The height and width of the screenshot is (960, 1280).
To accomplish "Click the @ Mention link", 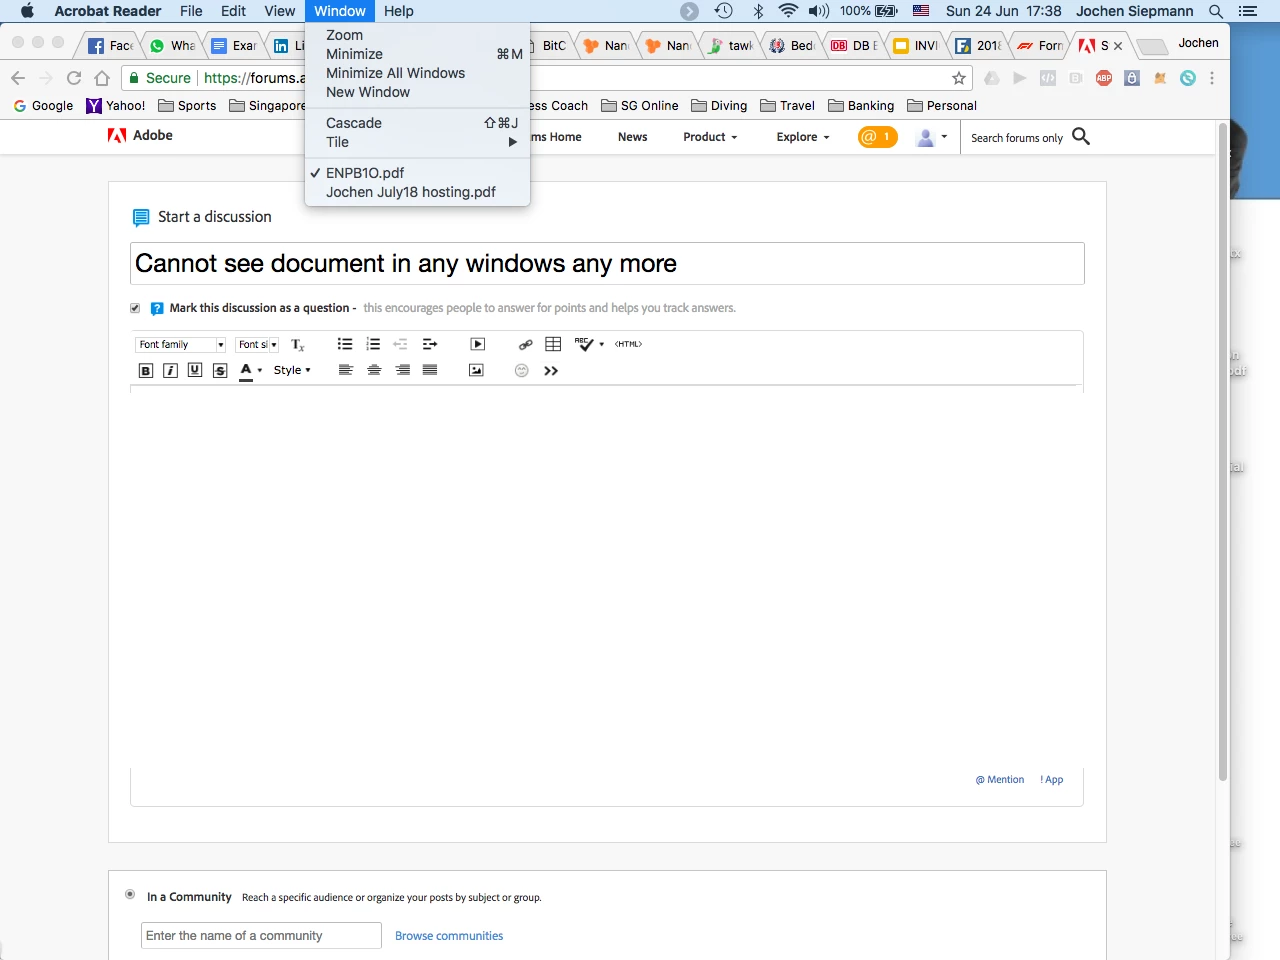I will coord(1000,780).
